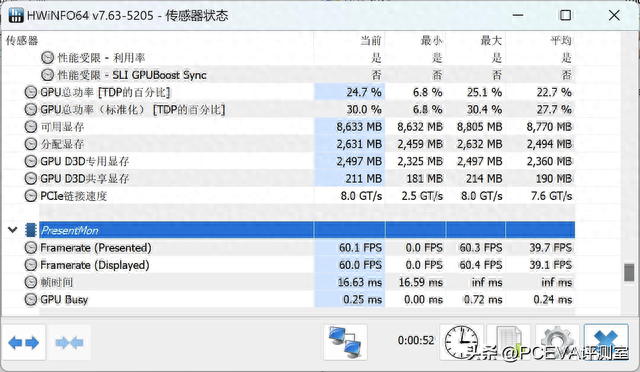Click the log file document icon

tap(509, 342)
